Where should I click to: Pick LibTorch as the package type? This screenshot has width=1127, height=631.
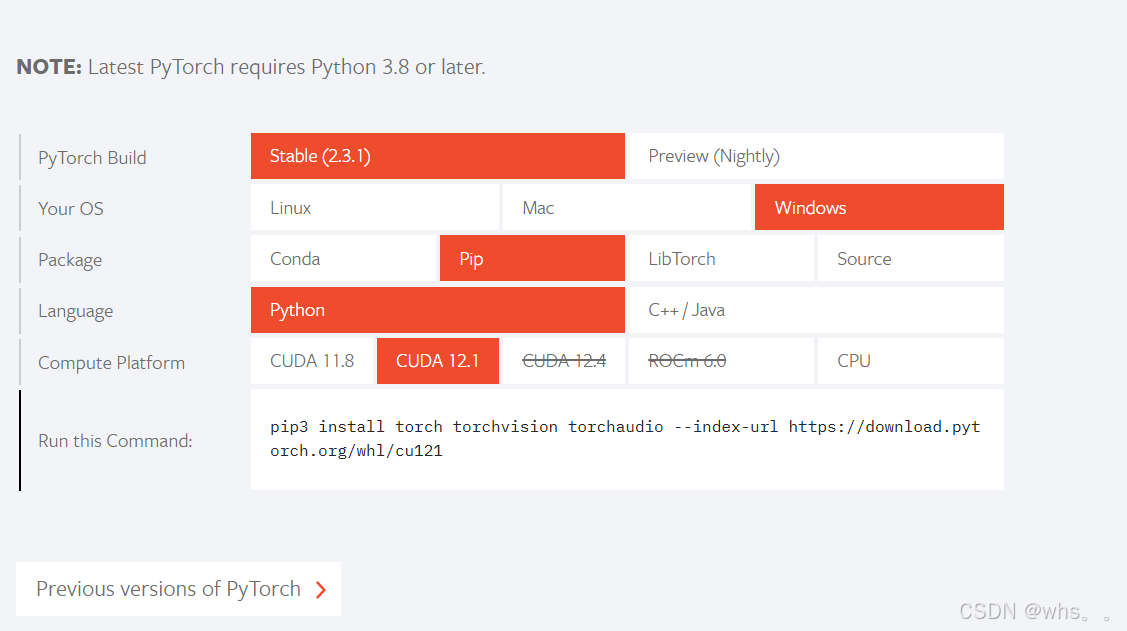point(721,258)
